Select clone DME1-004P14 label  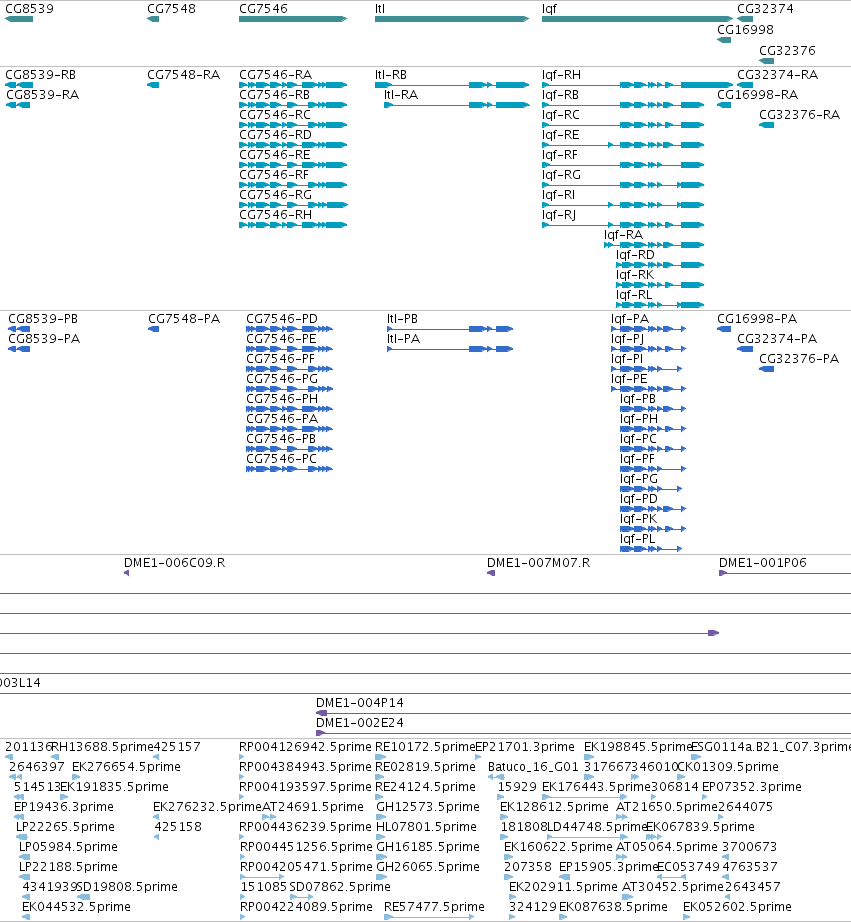360,703
